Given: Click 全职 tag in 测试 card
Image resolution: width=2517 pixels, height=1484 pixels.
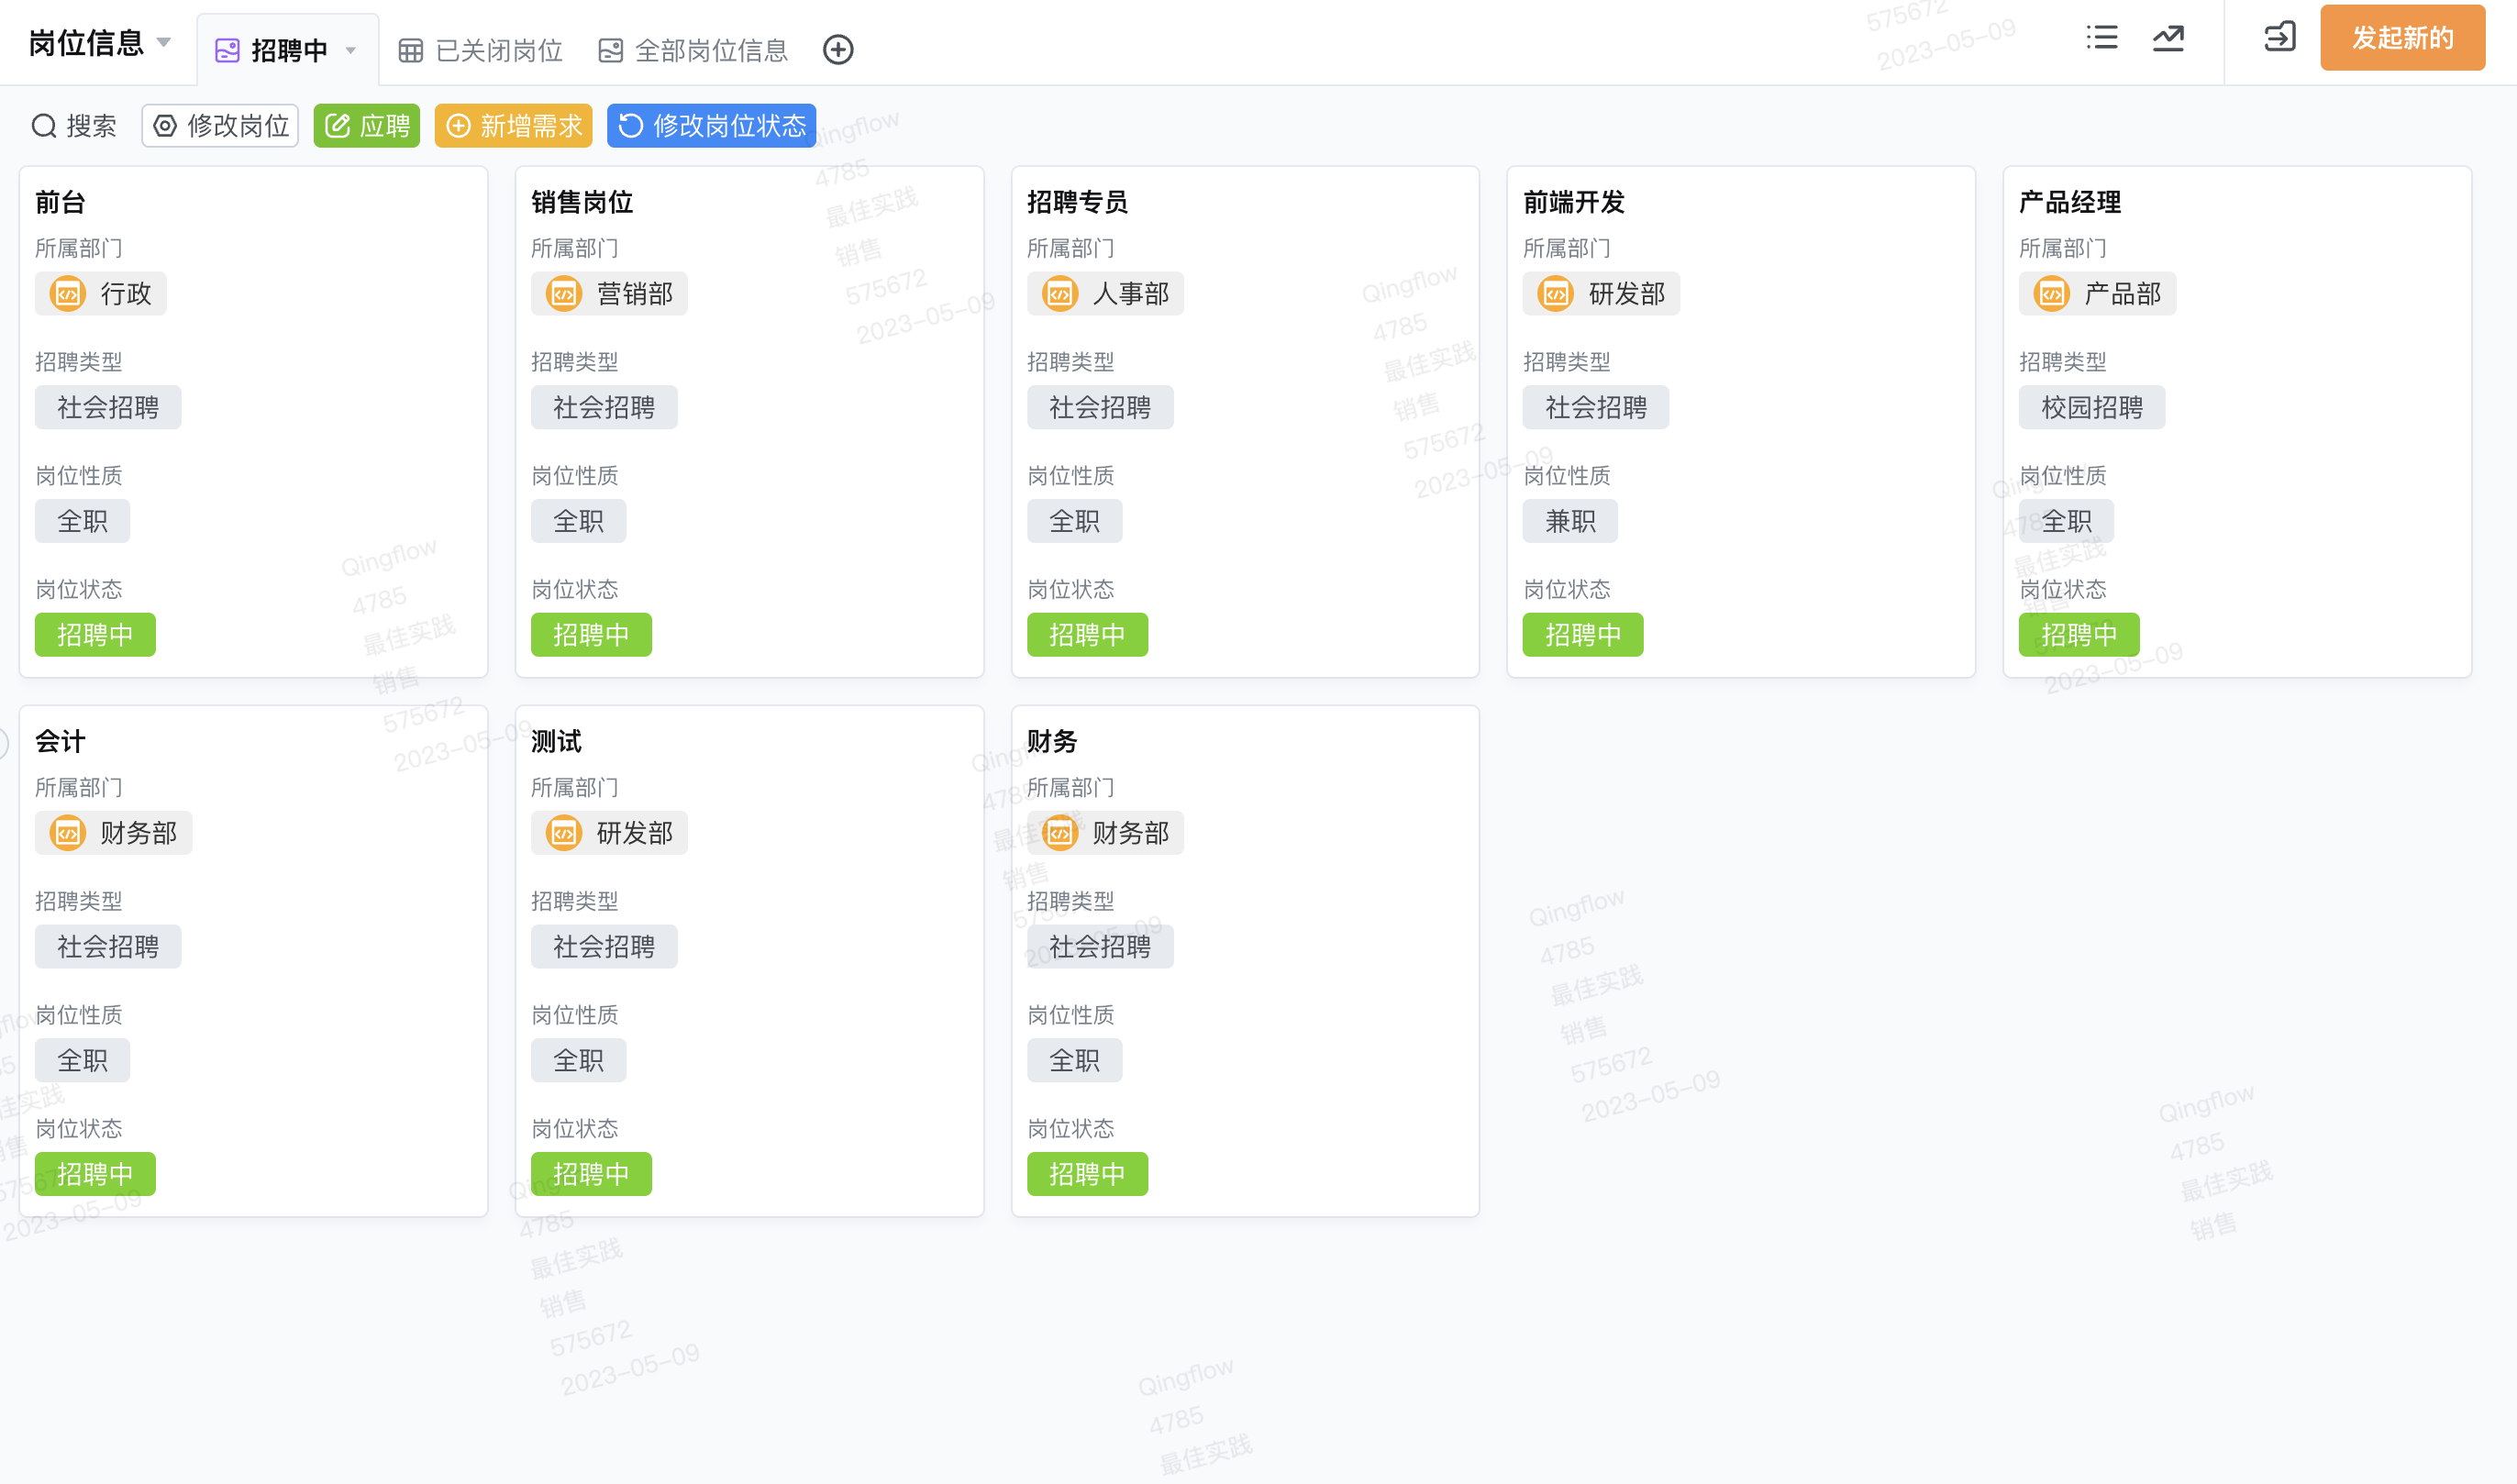Looking at the screenshot, I should (578, 1061).
